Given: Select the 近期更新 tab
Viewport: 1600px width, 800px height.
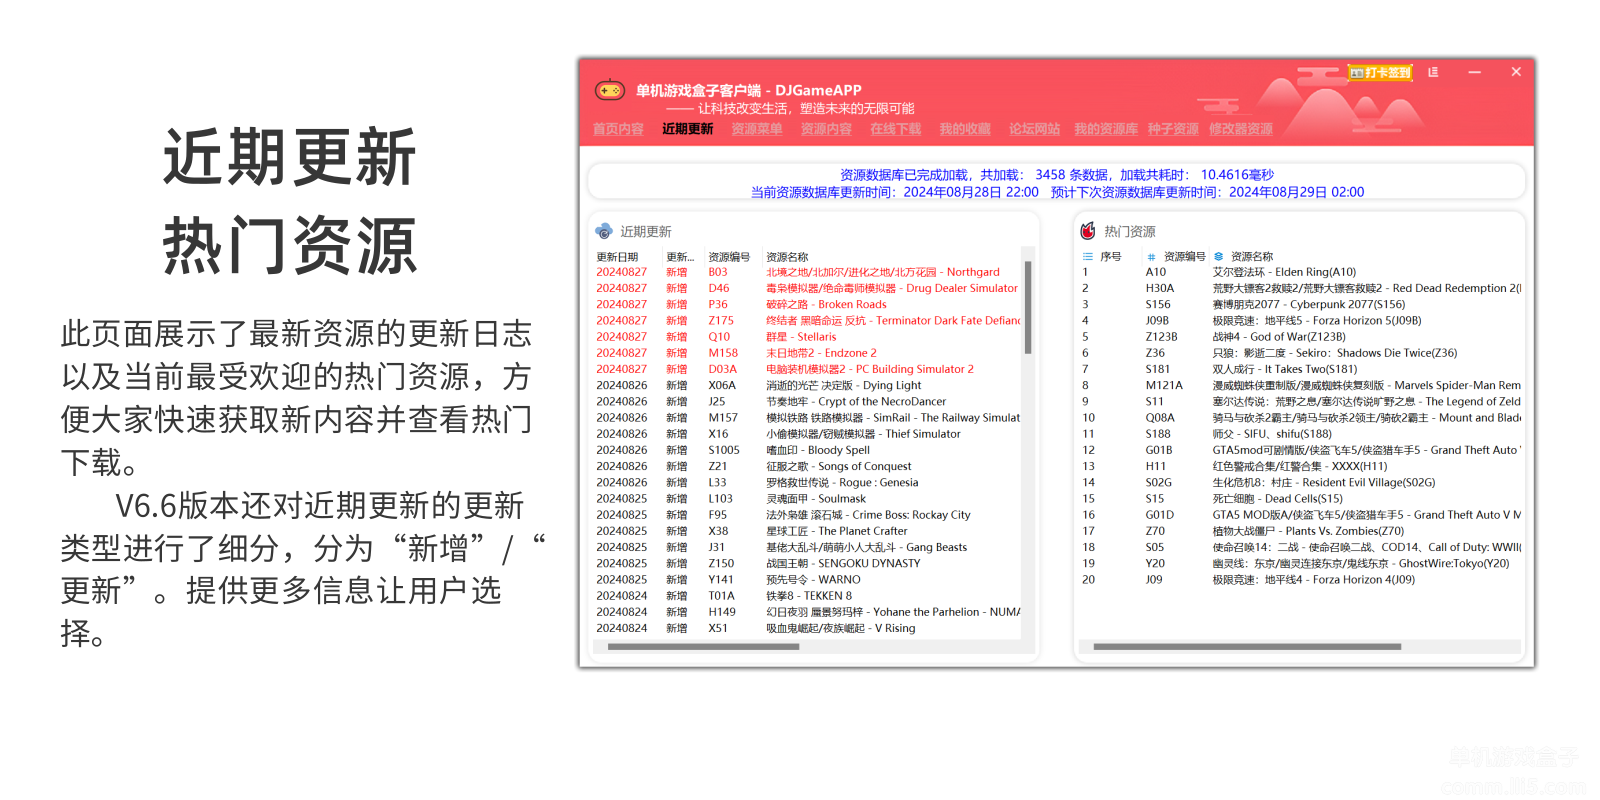Looking at the screenshot, I should click(688, 129).
